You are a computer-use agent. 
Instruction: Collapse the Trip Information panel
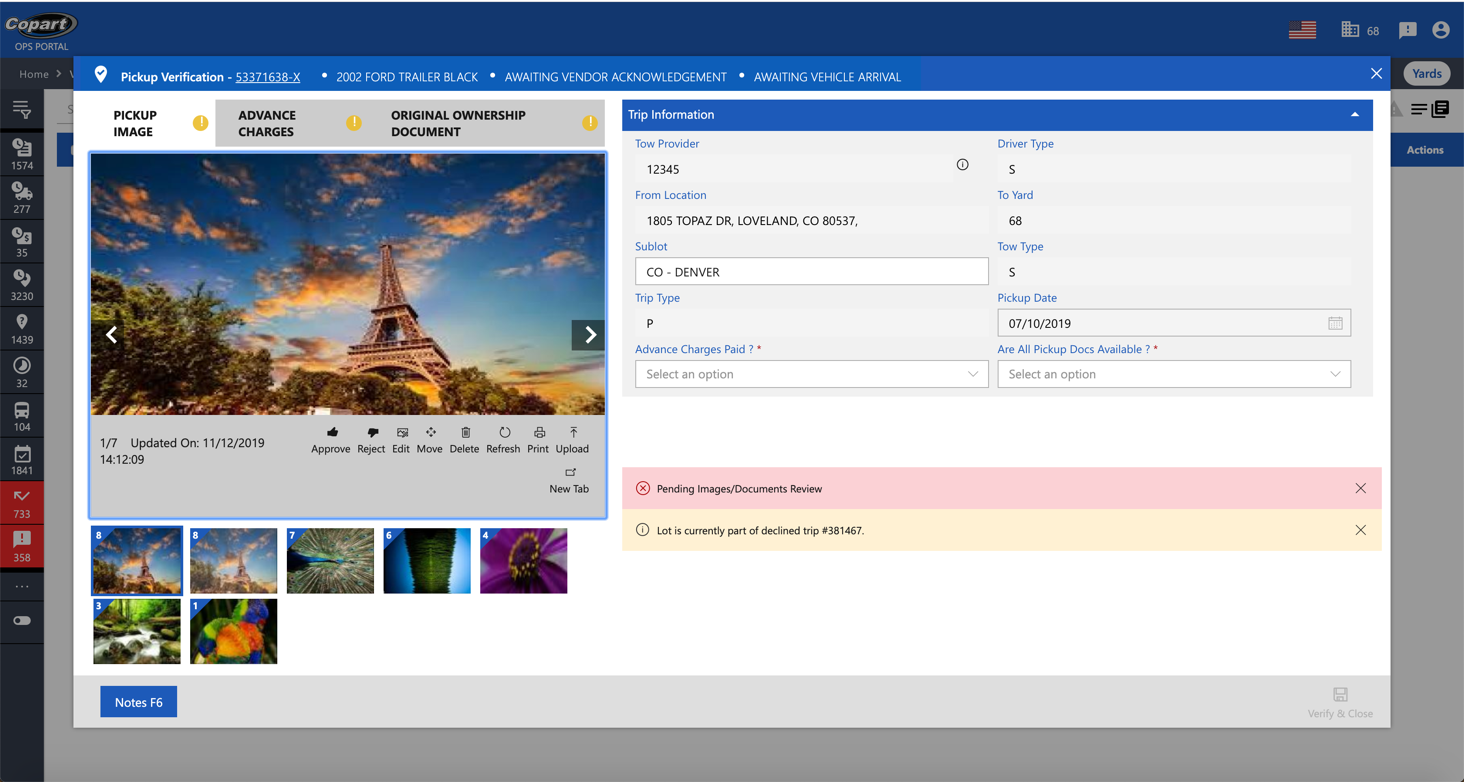pos(1355,115)
